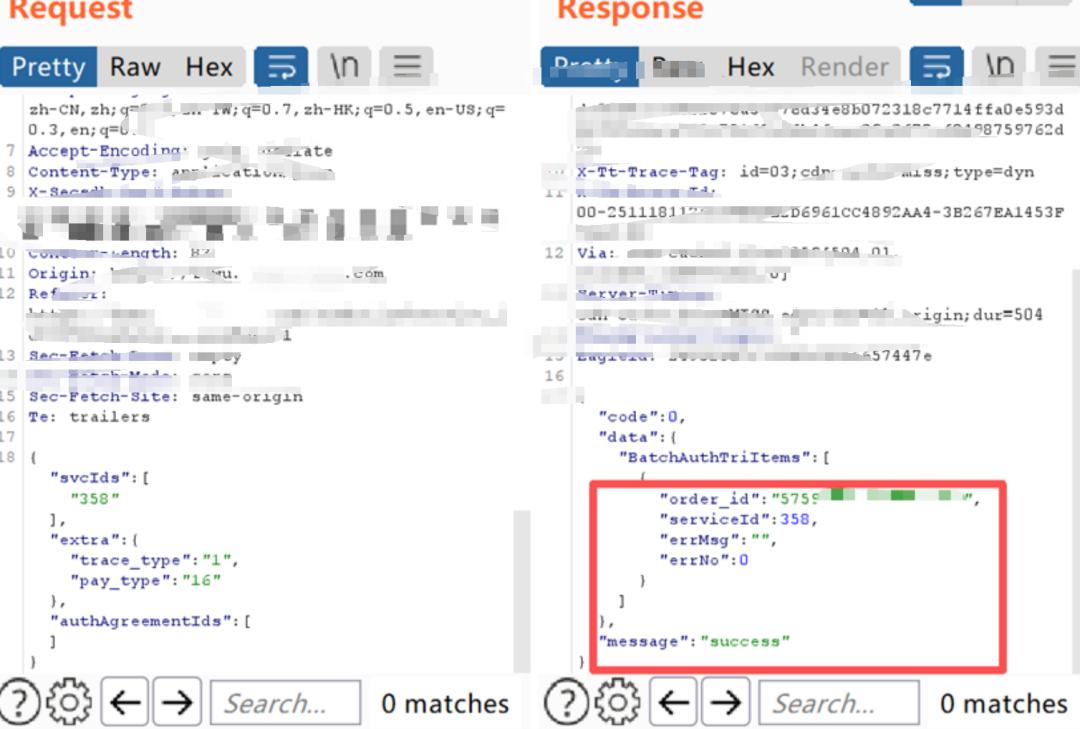
Task: Switch Response view to Hex tab
Action: [x=751, y=68]
